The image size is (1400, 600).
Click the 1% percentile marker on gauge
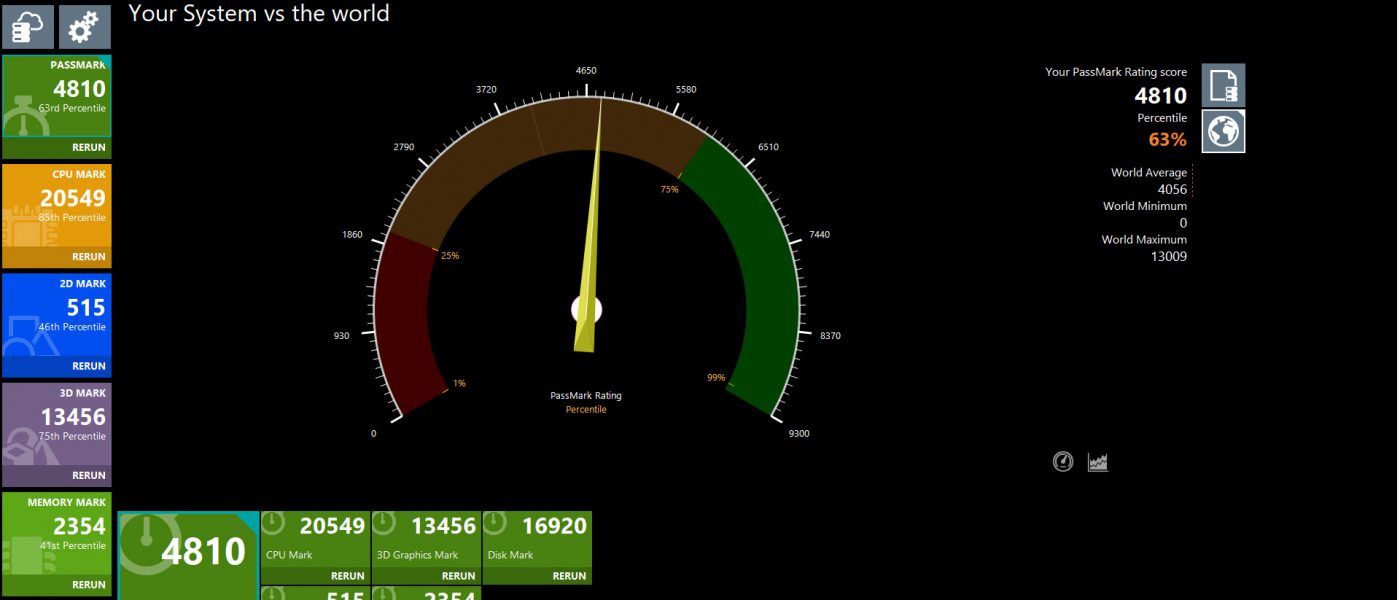(459, 383)
